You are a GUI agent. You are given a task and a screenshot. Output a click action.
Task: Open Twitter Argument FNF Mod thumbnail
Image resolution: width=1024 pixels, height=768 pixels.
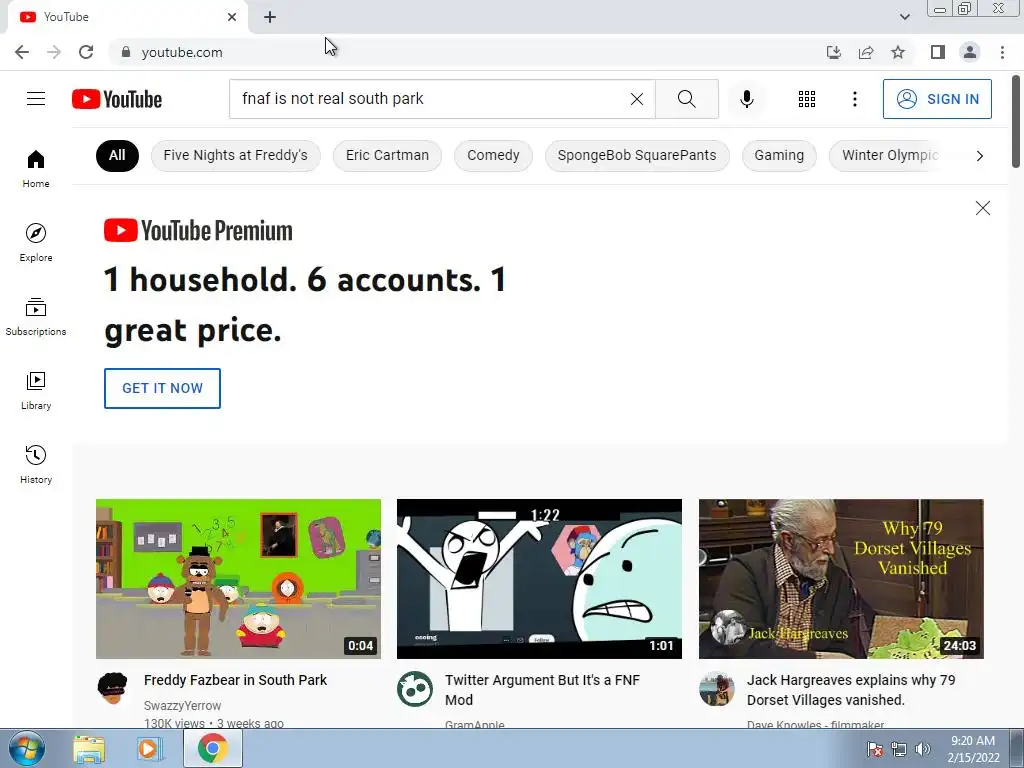539,579
